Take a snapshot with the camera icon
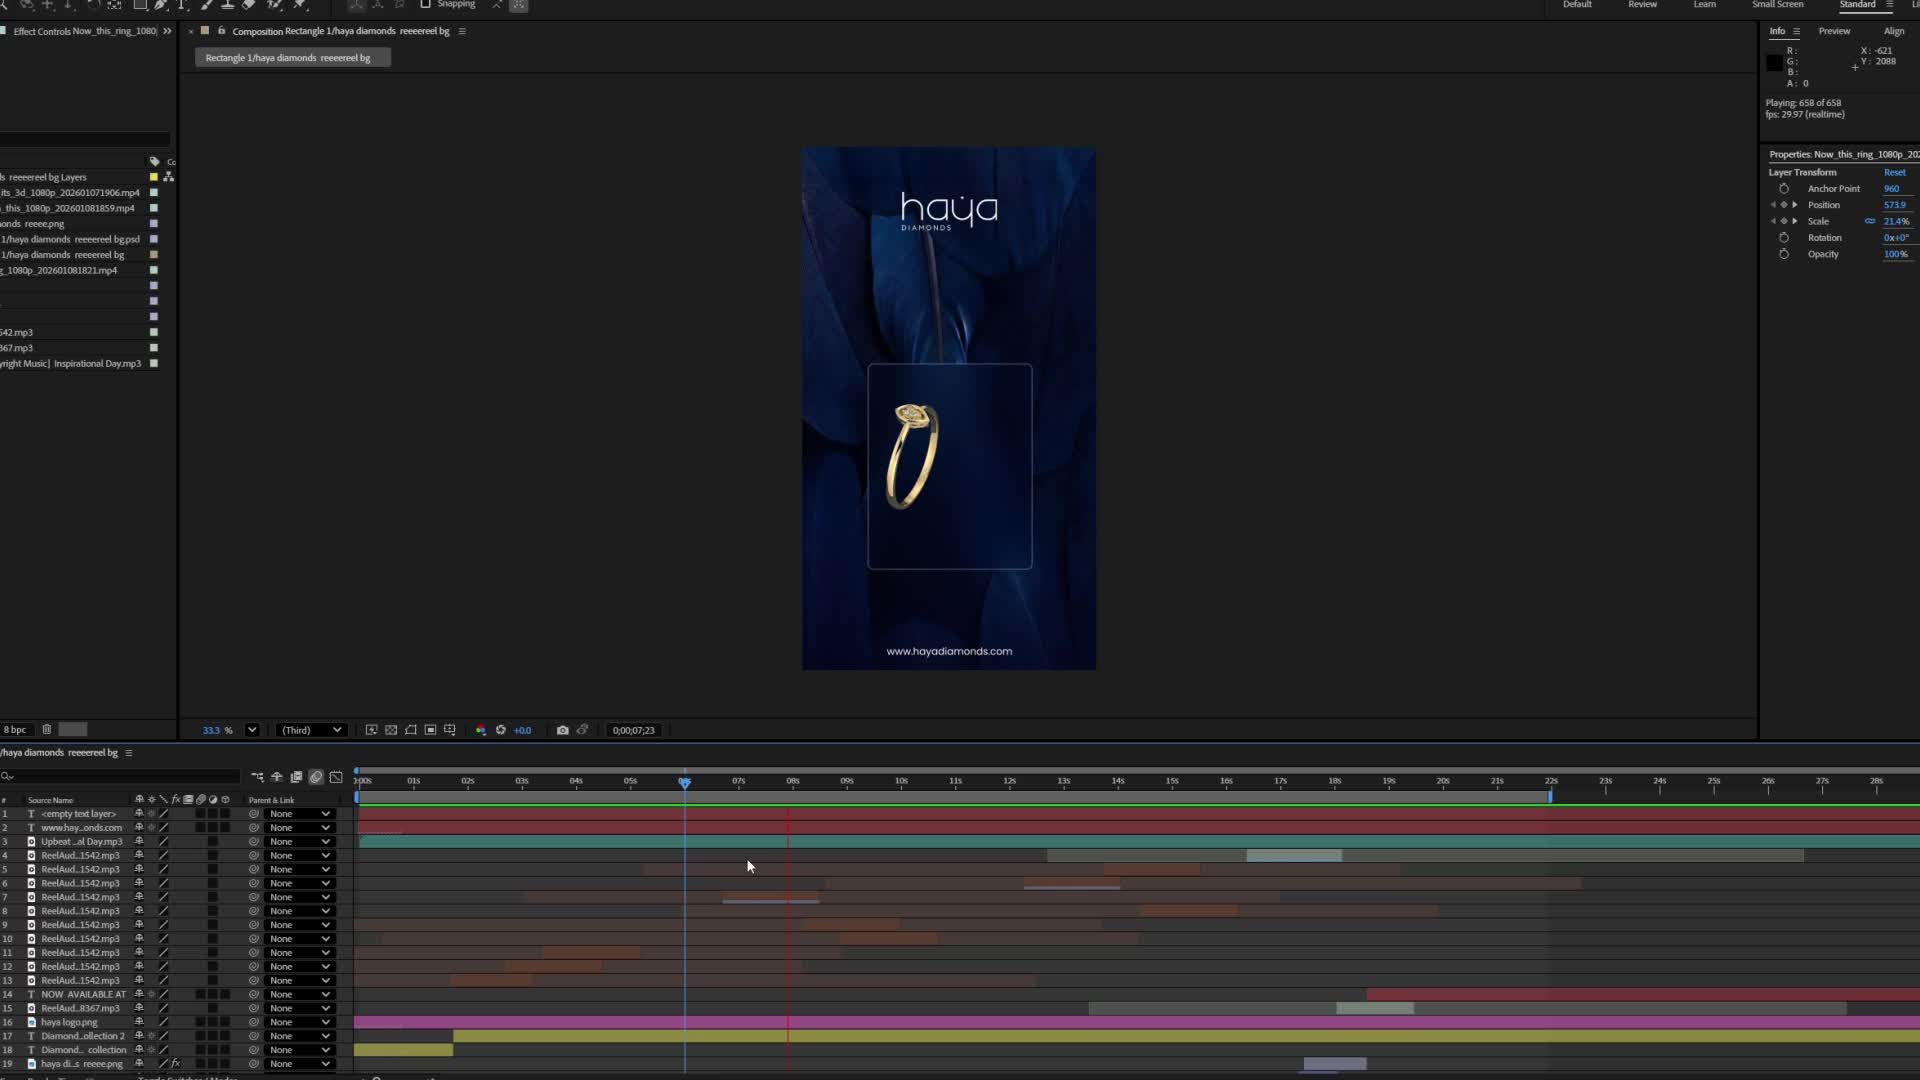This screenshot has width=1920, height=1080. point(562,730)
